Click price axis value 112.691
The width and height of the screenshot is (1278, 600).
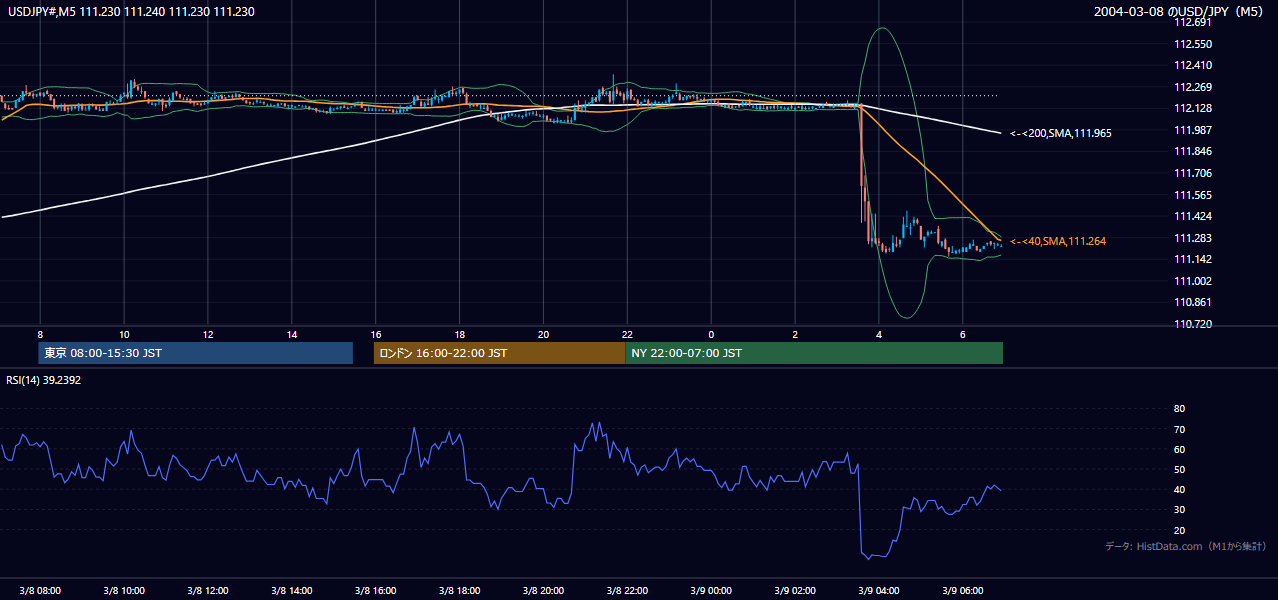1192,22
